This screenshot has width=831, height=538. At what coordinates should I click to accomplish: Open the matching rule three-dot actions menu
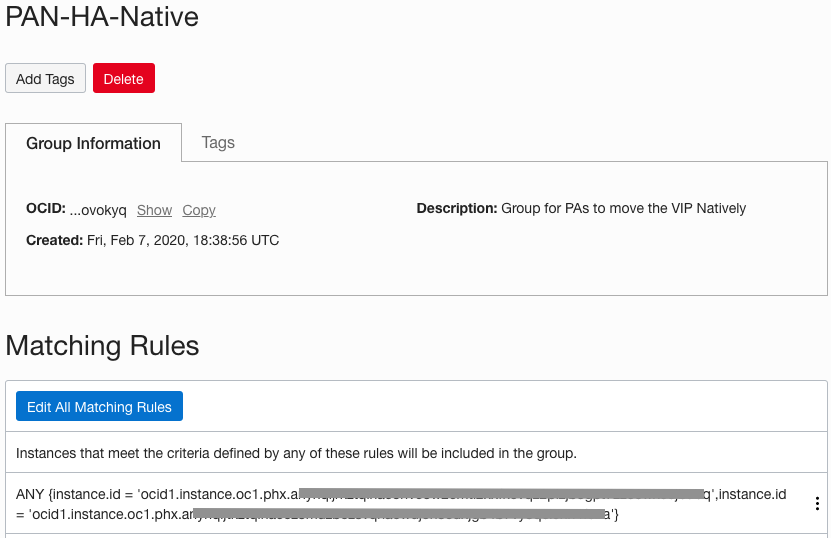click(x=817, y=504)
